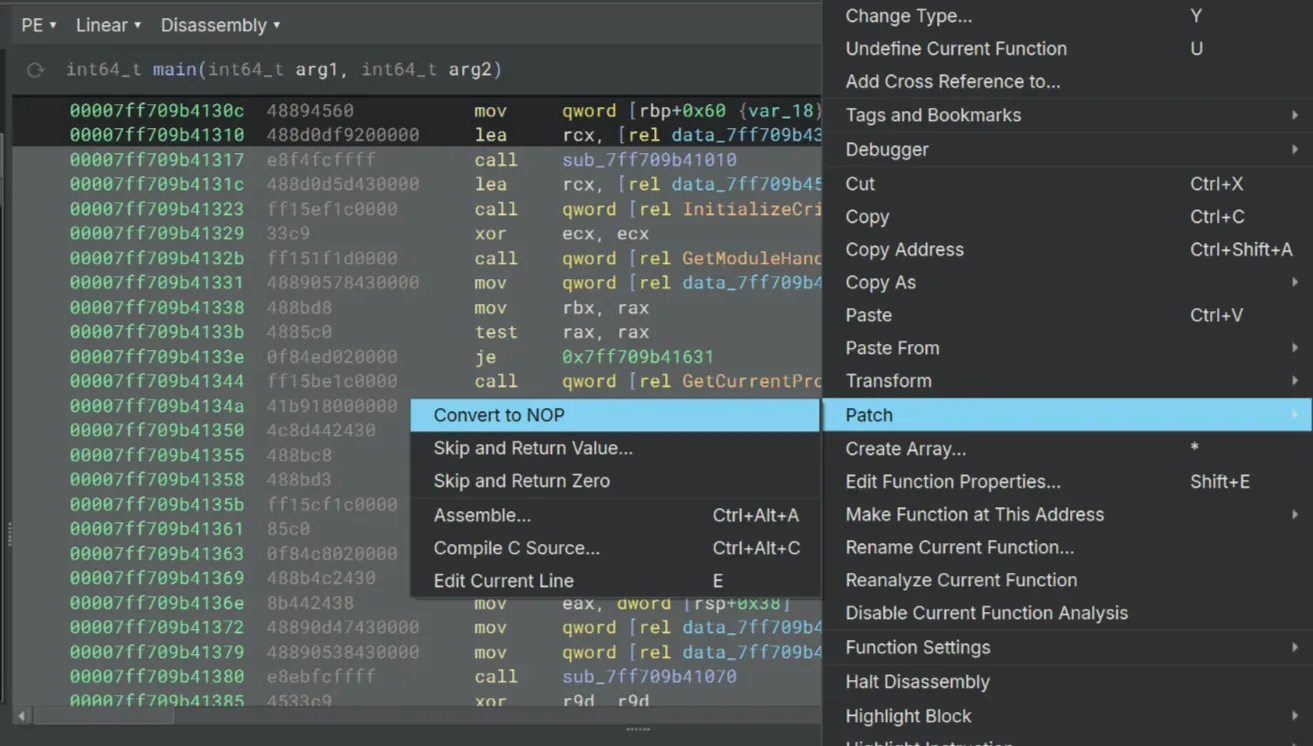Choose Compile C Source option
The width and height of the screenshot is (1313, 746).
pyautogui.click(x=516, y=548)
